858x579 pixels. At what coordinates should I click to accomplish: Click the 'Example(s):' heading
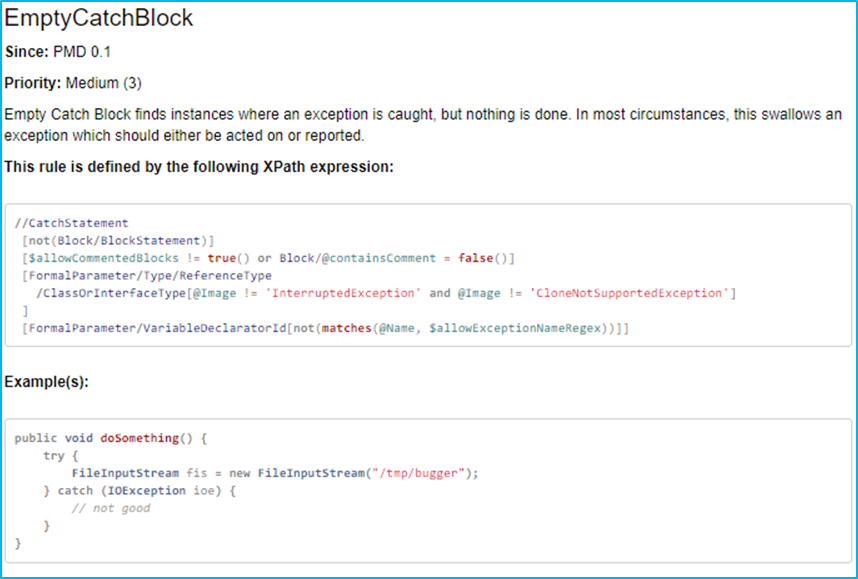pos(47,382)
